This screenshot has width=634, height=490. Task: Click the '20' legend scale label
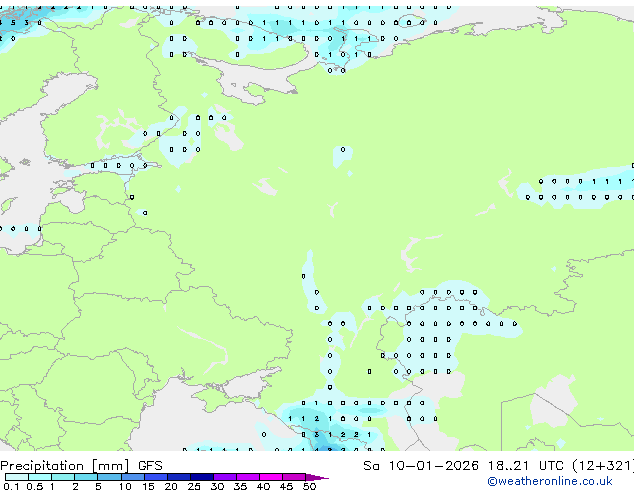[171, 486]
